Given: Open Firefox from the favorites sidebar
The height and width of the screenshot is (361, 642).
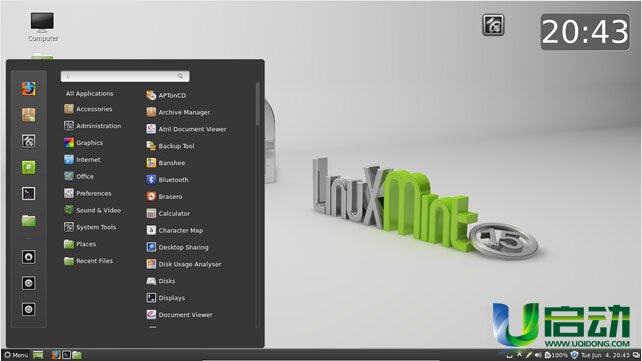Looking at the screenshot, I should coord(28,88).
